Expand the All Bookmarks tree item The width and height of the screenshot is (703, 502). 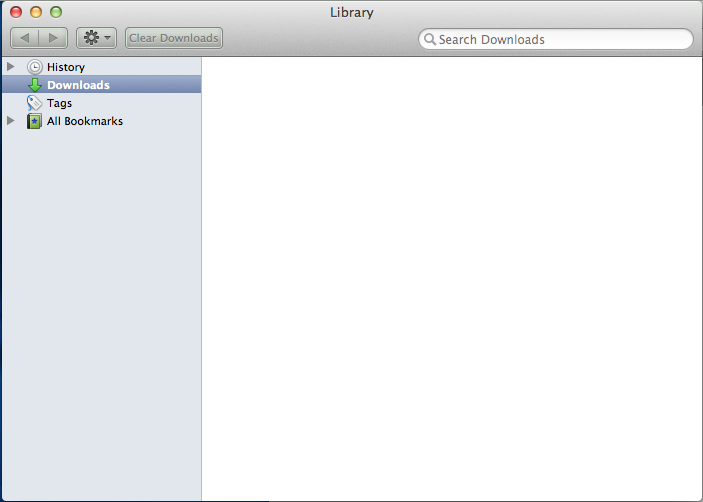[11, 121]
